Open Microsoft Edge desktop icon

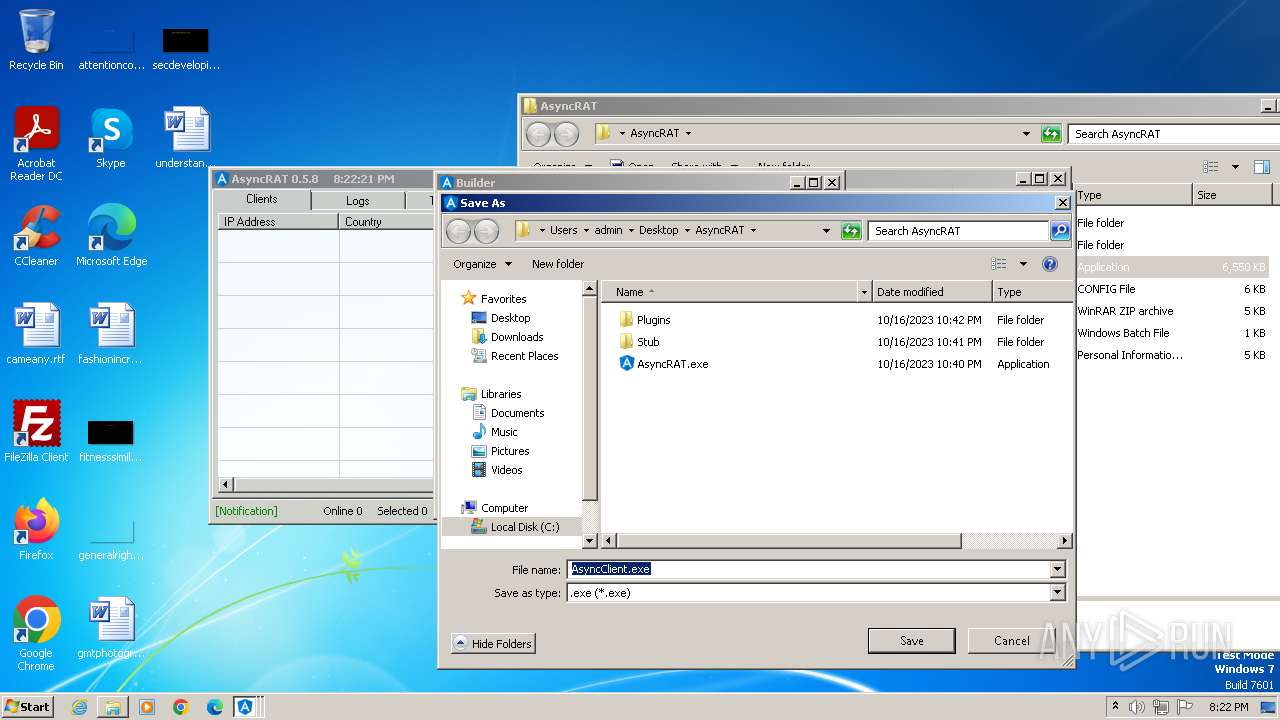[x=111, y=236]
